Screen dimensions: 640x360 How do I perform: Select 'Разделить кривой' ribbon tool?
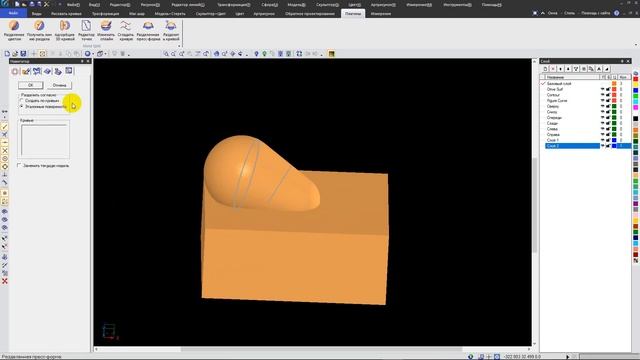coord(171,31)
